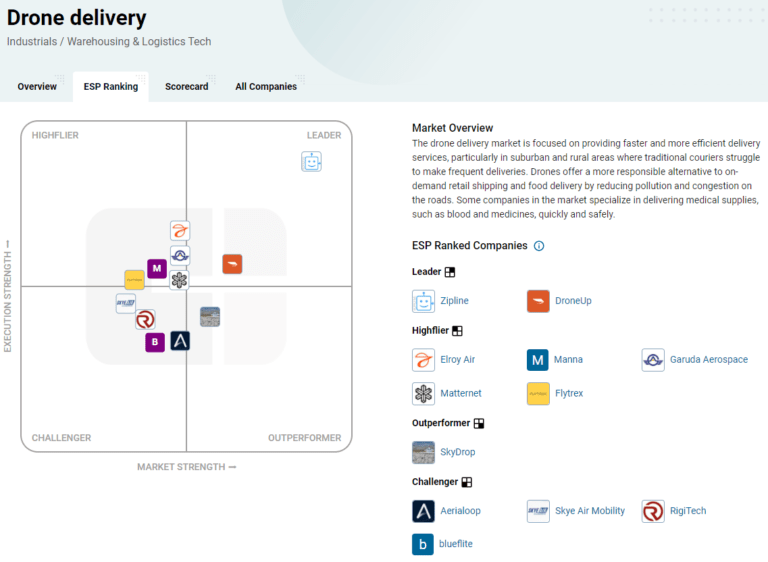The height and width of the screenshot is (562, 768).
Task: Select the RigiTech red R marker on the chart
Action: pyautogui.click(x=145, y=319)
